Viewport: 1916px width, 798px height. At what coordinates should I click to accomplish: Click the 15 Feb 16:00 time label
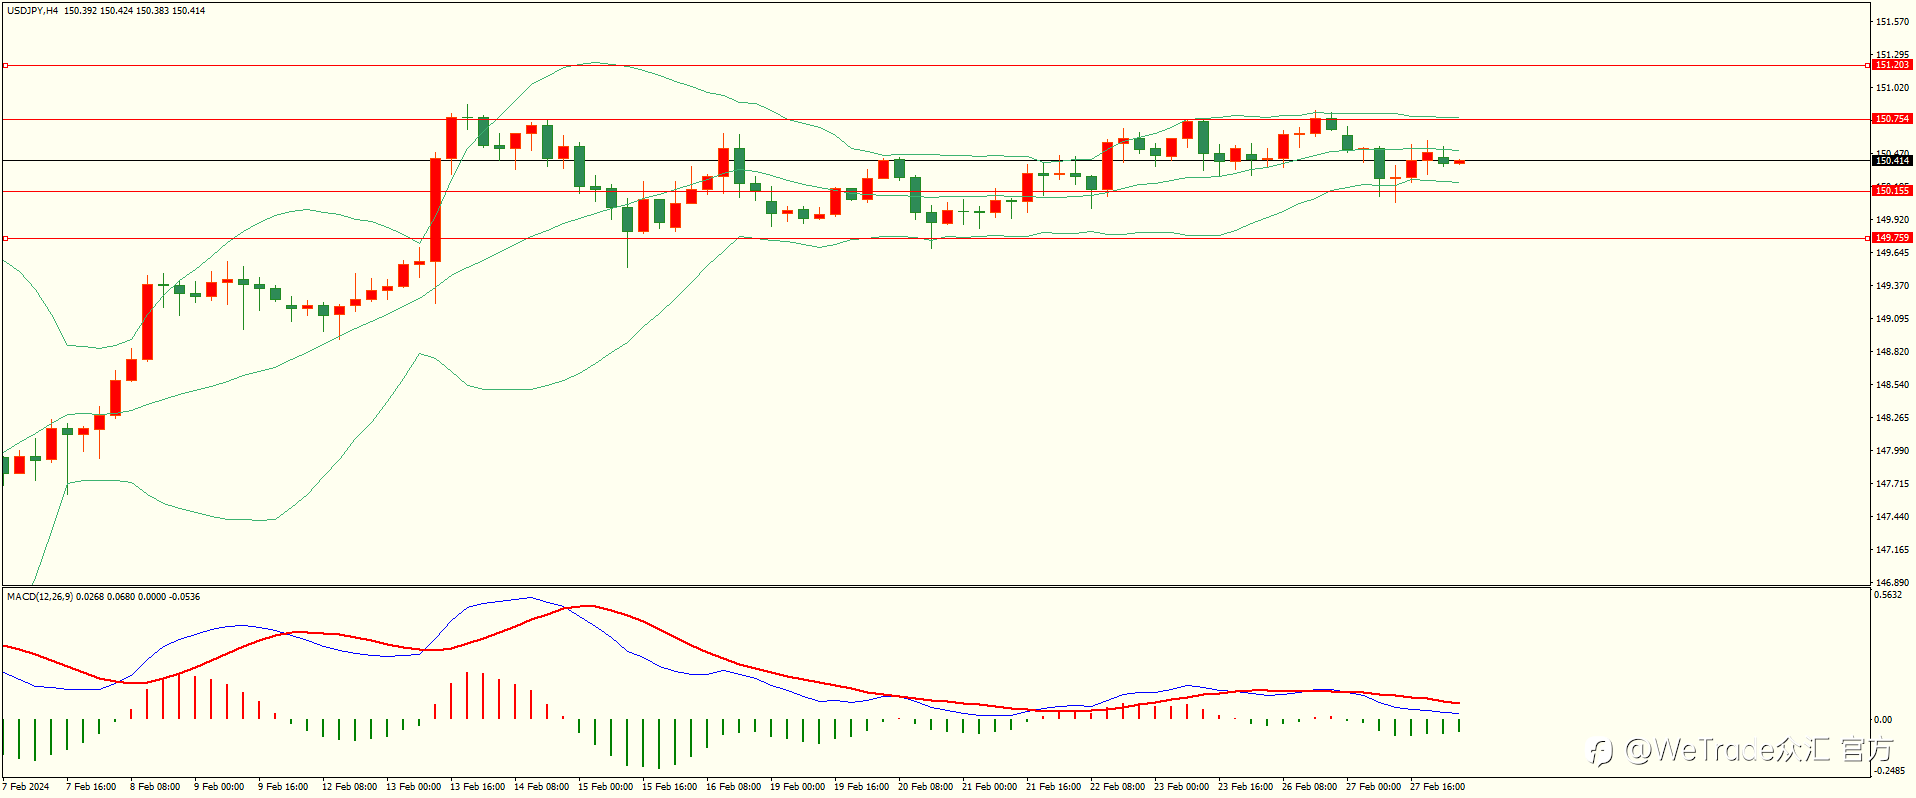point(669,787)
